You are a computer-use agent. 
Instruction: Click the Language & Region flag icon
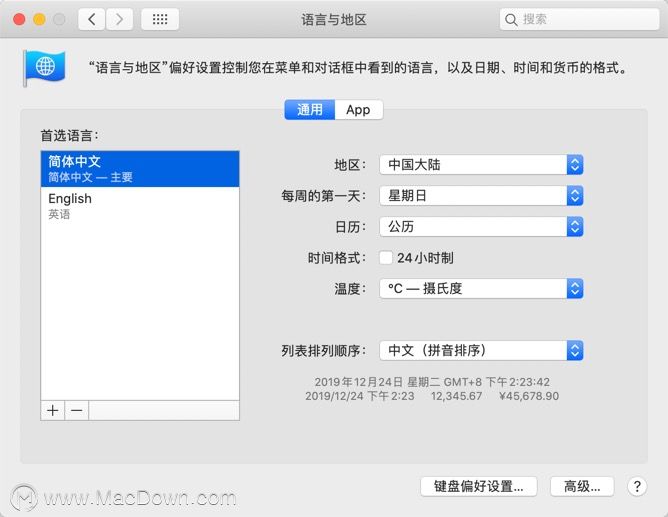[x=45, y=68]
